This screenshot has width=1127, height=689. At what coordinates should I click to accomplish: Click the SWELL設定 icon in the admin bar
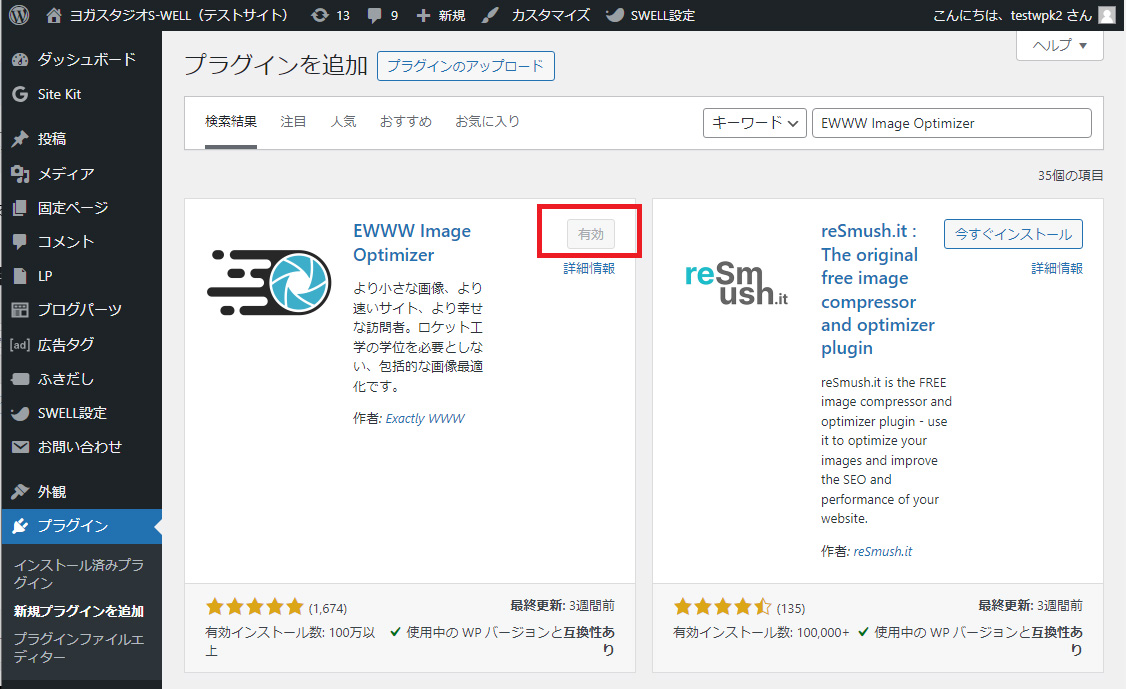[x=615, y=15]
